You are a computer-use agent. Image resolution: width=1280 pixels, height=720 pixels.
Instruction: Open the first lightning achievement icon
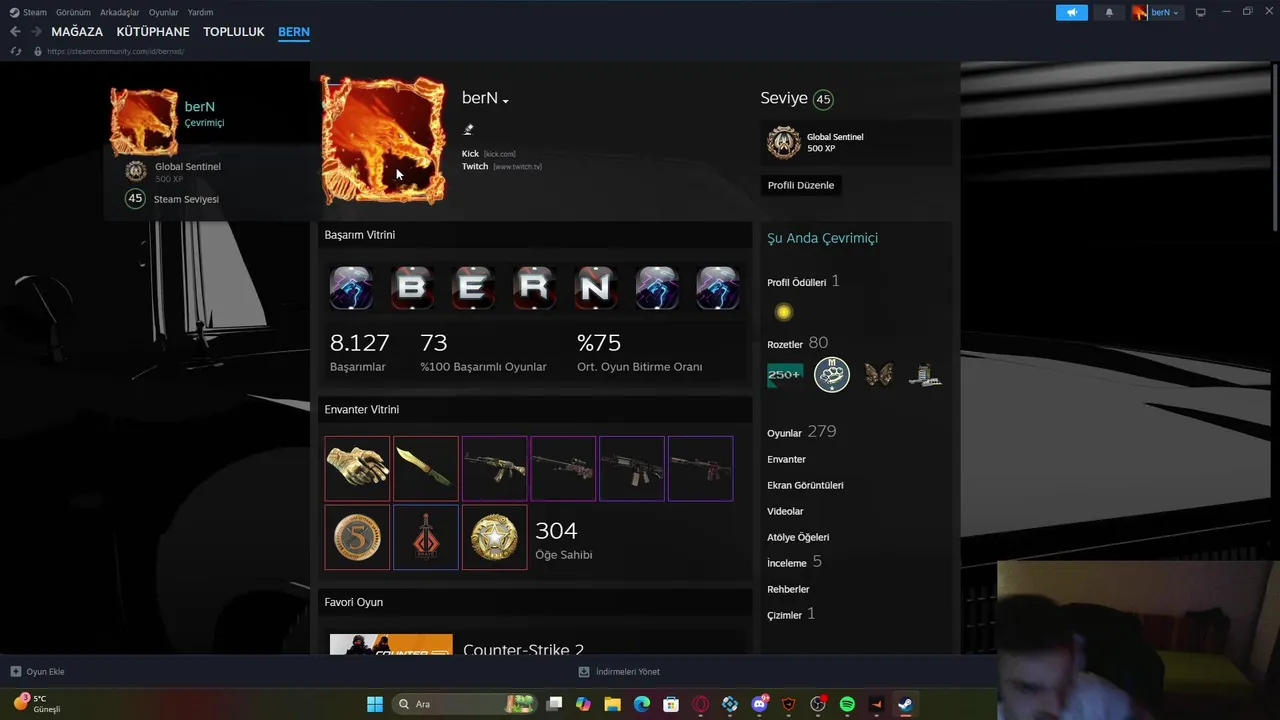[352, 288]
